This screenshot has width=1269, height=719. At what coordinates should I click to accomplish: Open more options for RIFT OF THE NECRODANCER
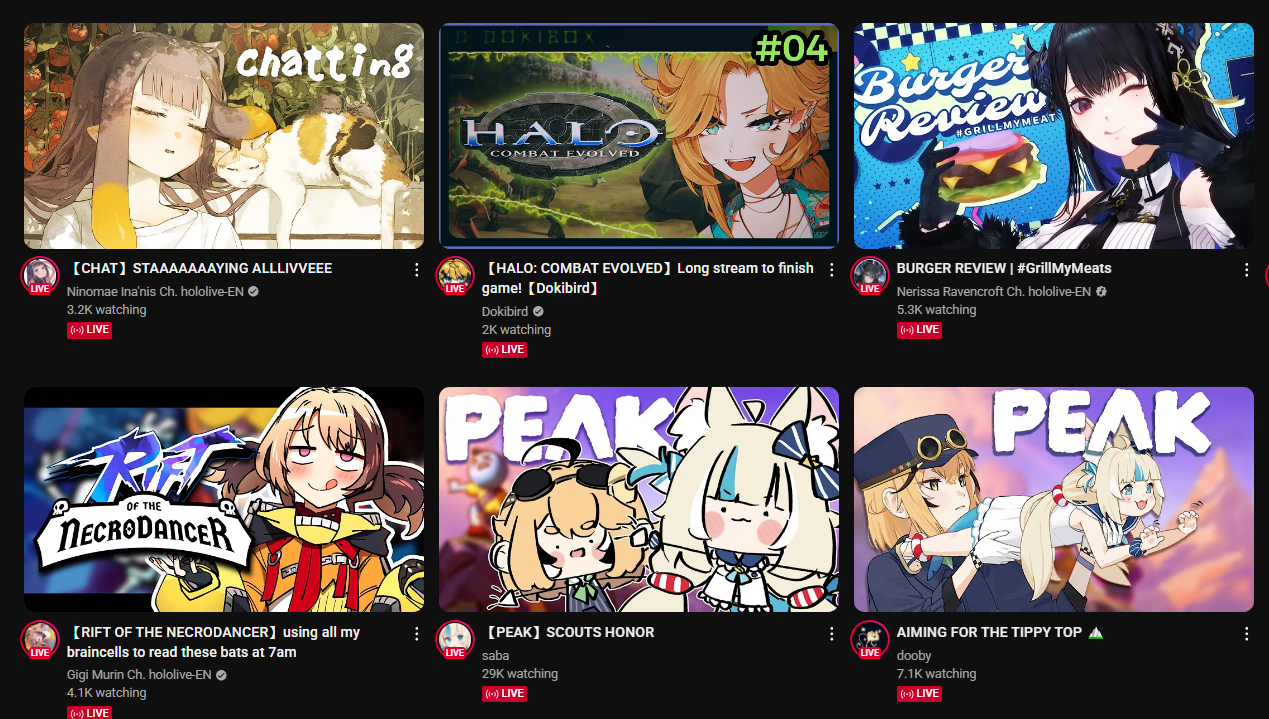(416, 634)
